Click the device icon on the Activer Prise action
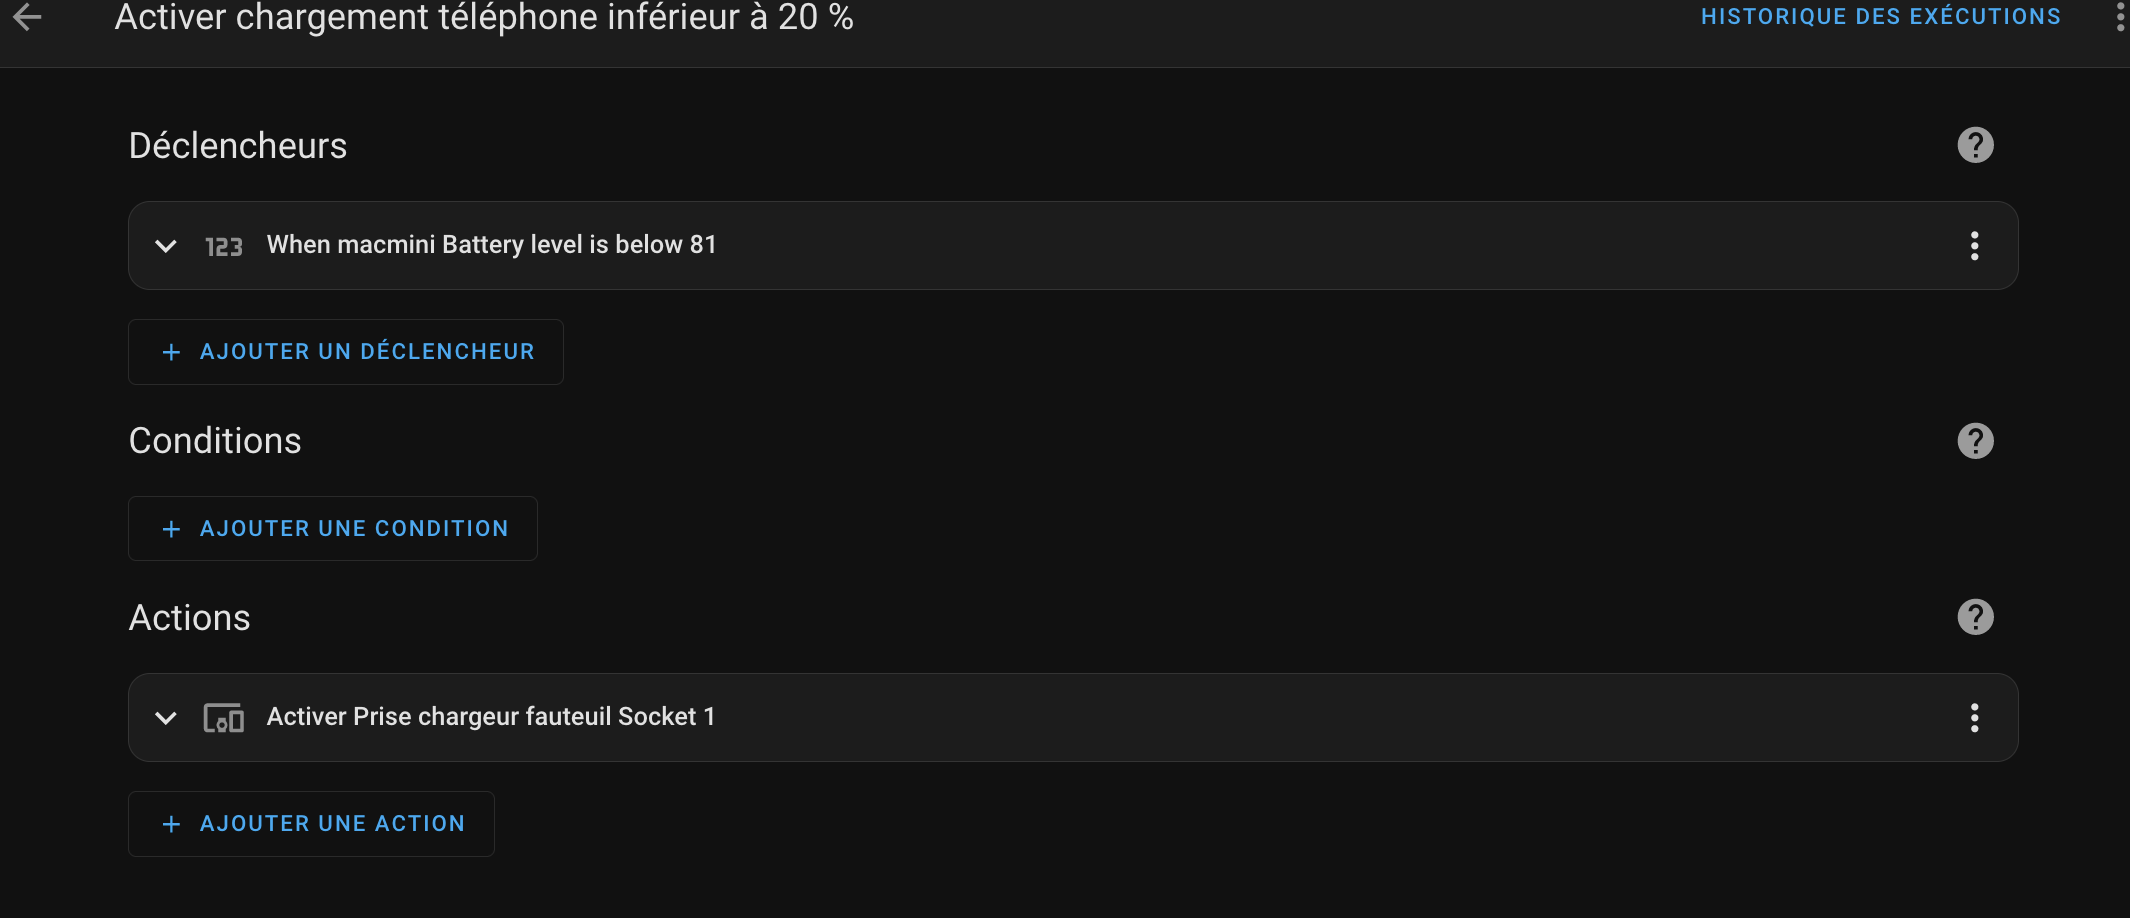The height and width of the screenshot is (918, 2130). coord(224,718)
